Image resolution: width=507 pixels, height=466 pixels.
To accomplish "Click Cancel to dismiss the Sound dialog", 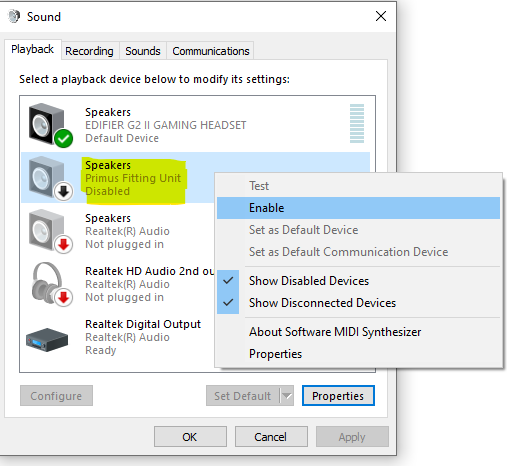I will 271,436.
